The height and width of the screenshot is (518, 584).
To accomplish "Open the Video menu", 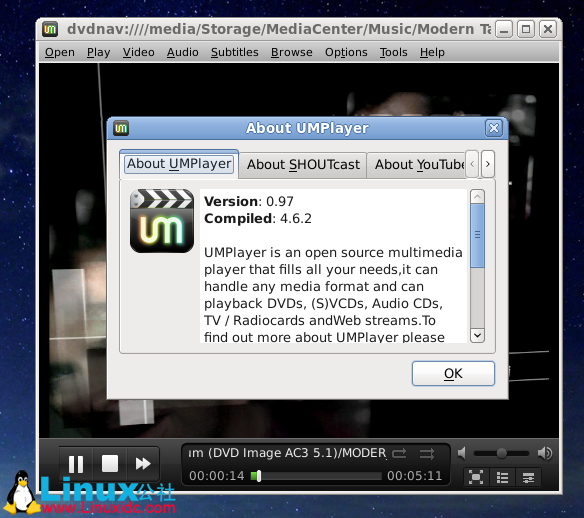I will pyautogui.click(x=139, y=52).
